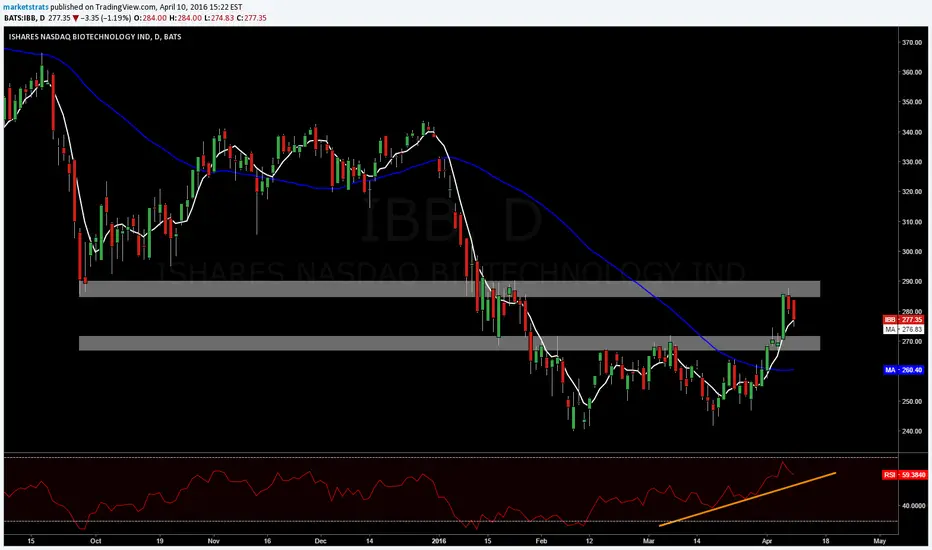The image size is (932, 550).
Task: Click the 330.00 price axis label
Action: [x=912, y=162]
